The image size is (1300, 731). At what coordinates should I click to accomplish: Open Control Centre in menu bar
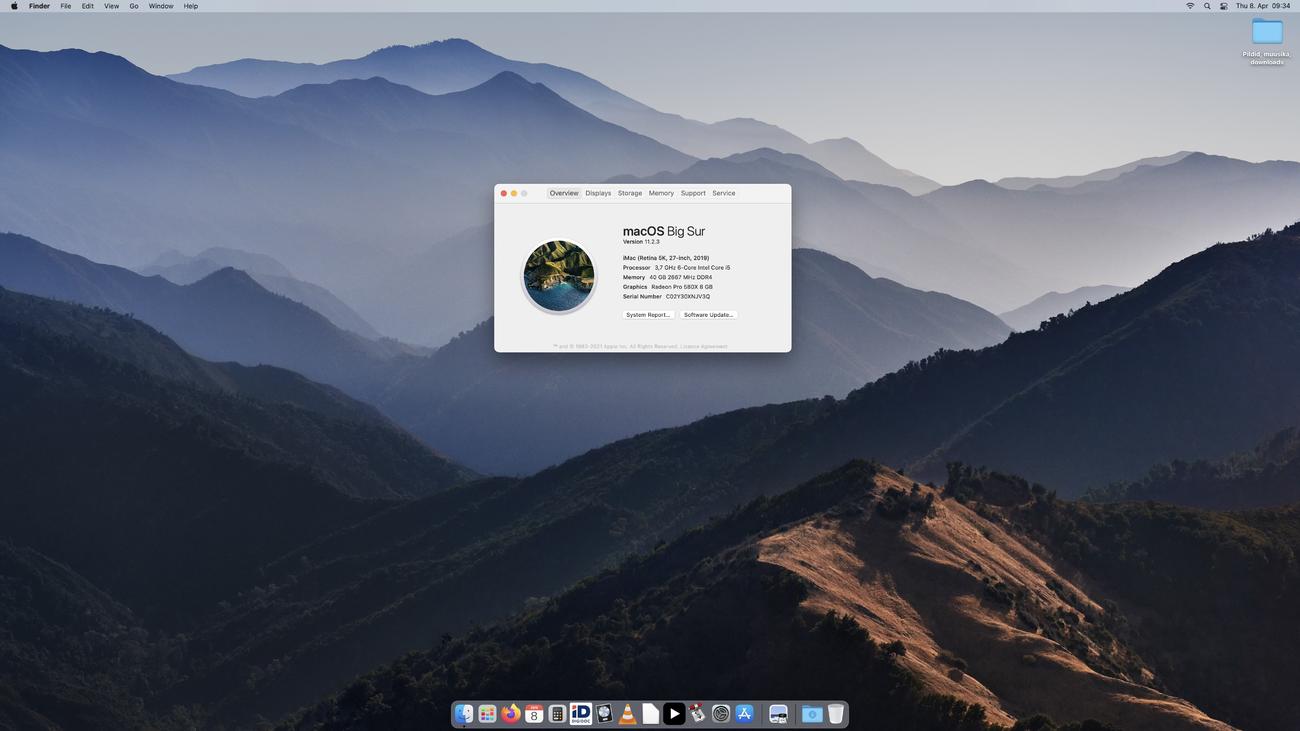pyautogui.click(x=1224, y=6)
